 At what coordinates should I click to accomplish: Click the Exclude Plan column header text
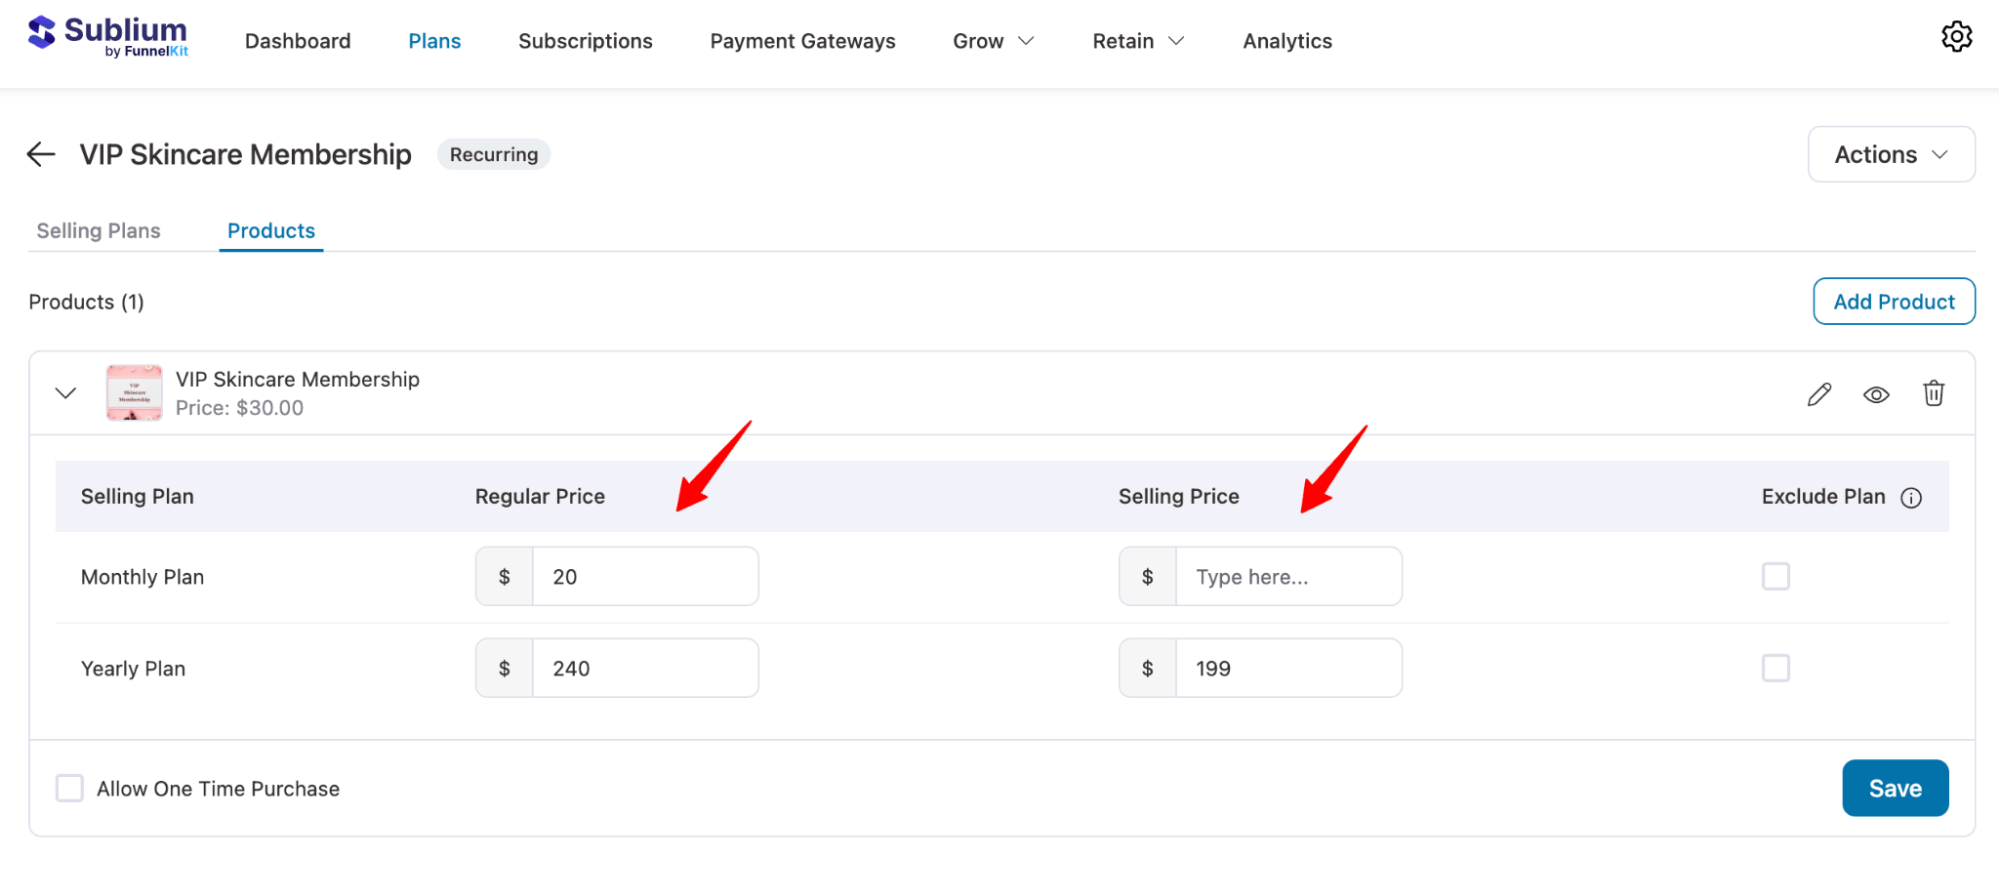[x=1823, y=497]
